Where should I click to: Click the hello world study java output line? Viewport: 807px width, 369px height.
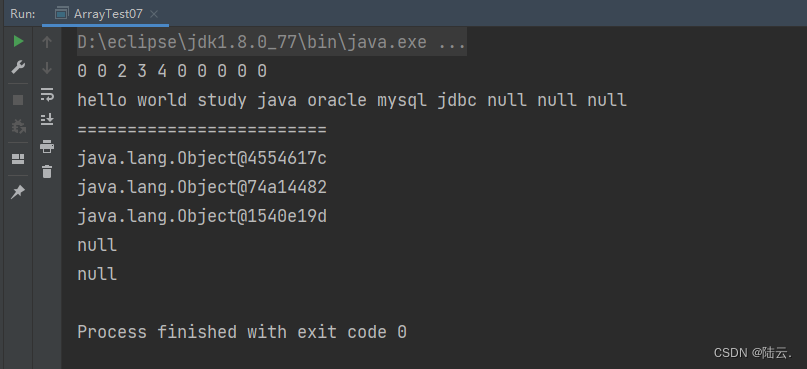[352, 100]
